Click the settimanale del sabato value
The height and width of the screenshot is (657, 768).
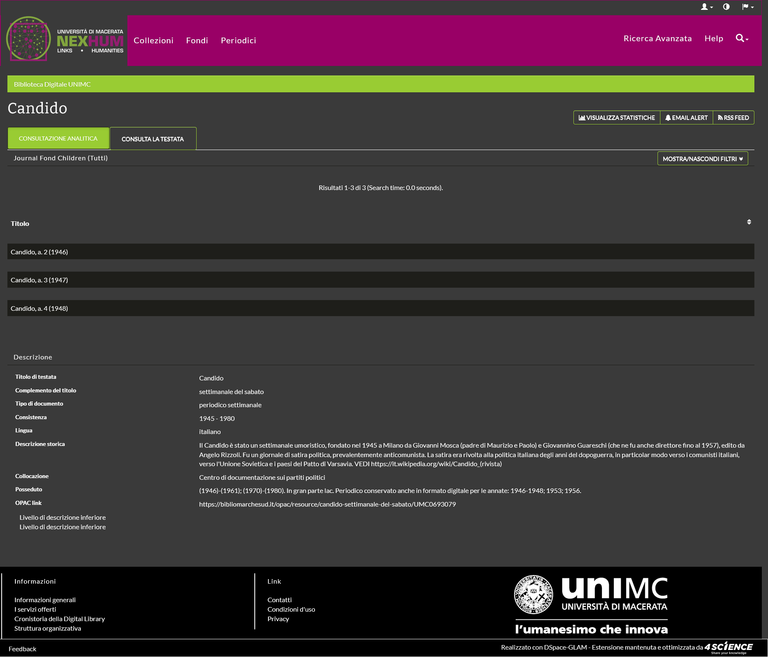[x=231, y=391]
